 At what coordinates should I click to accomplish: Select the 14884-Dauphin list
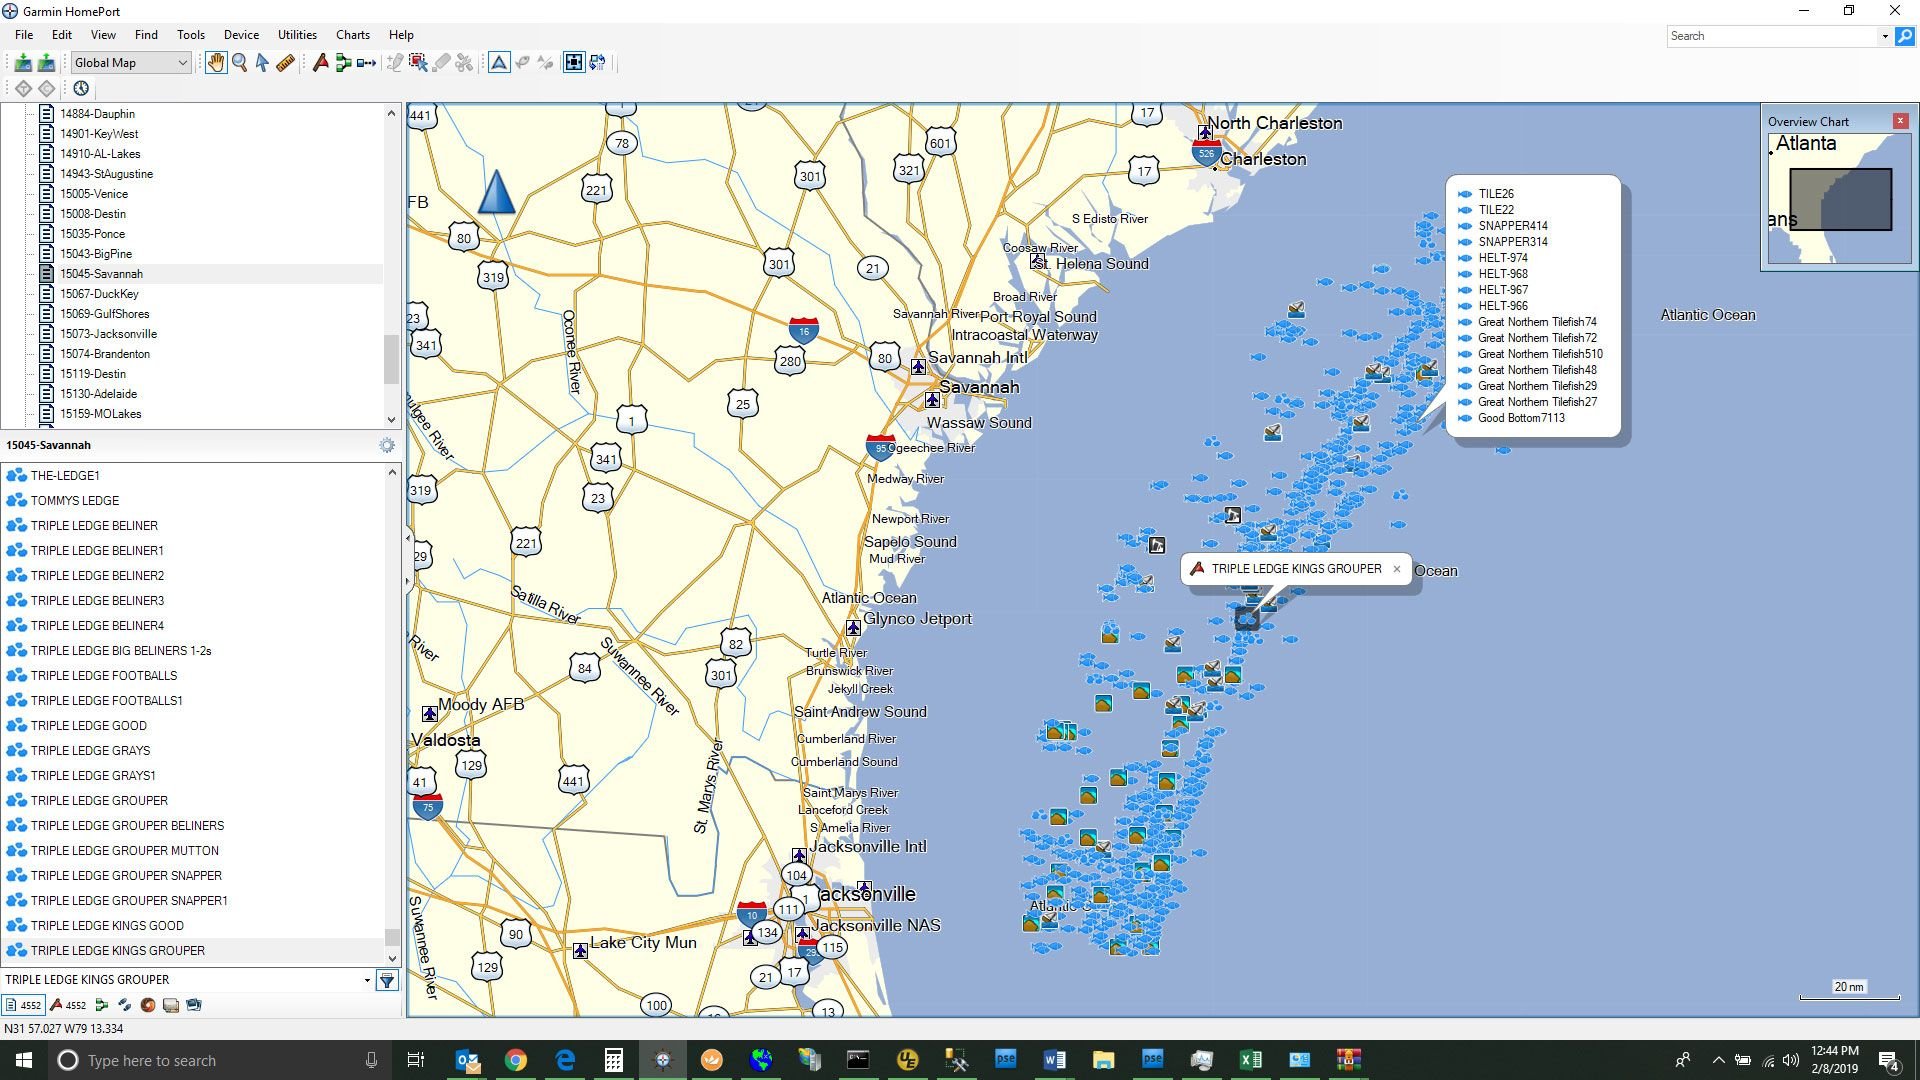(x=97, y=114)
